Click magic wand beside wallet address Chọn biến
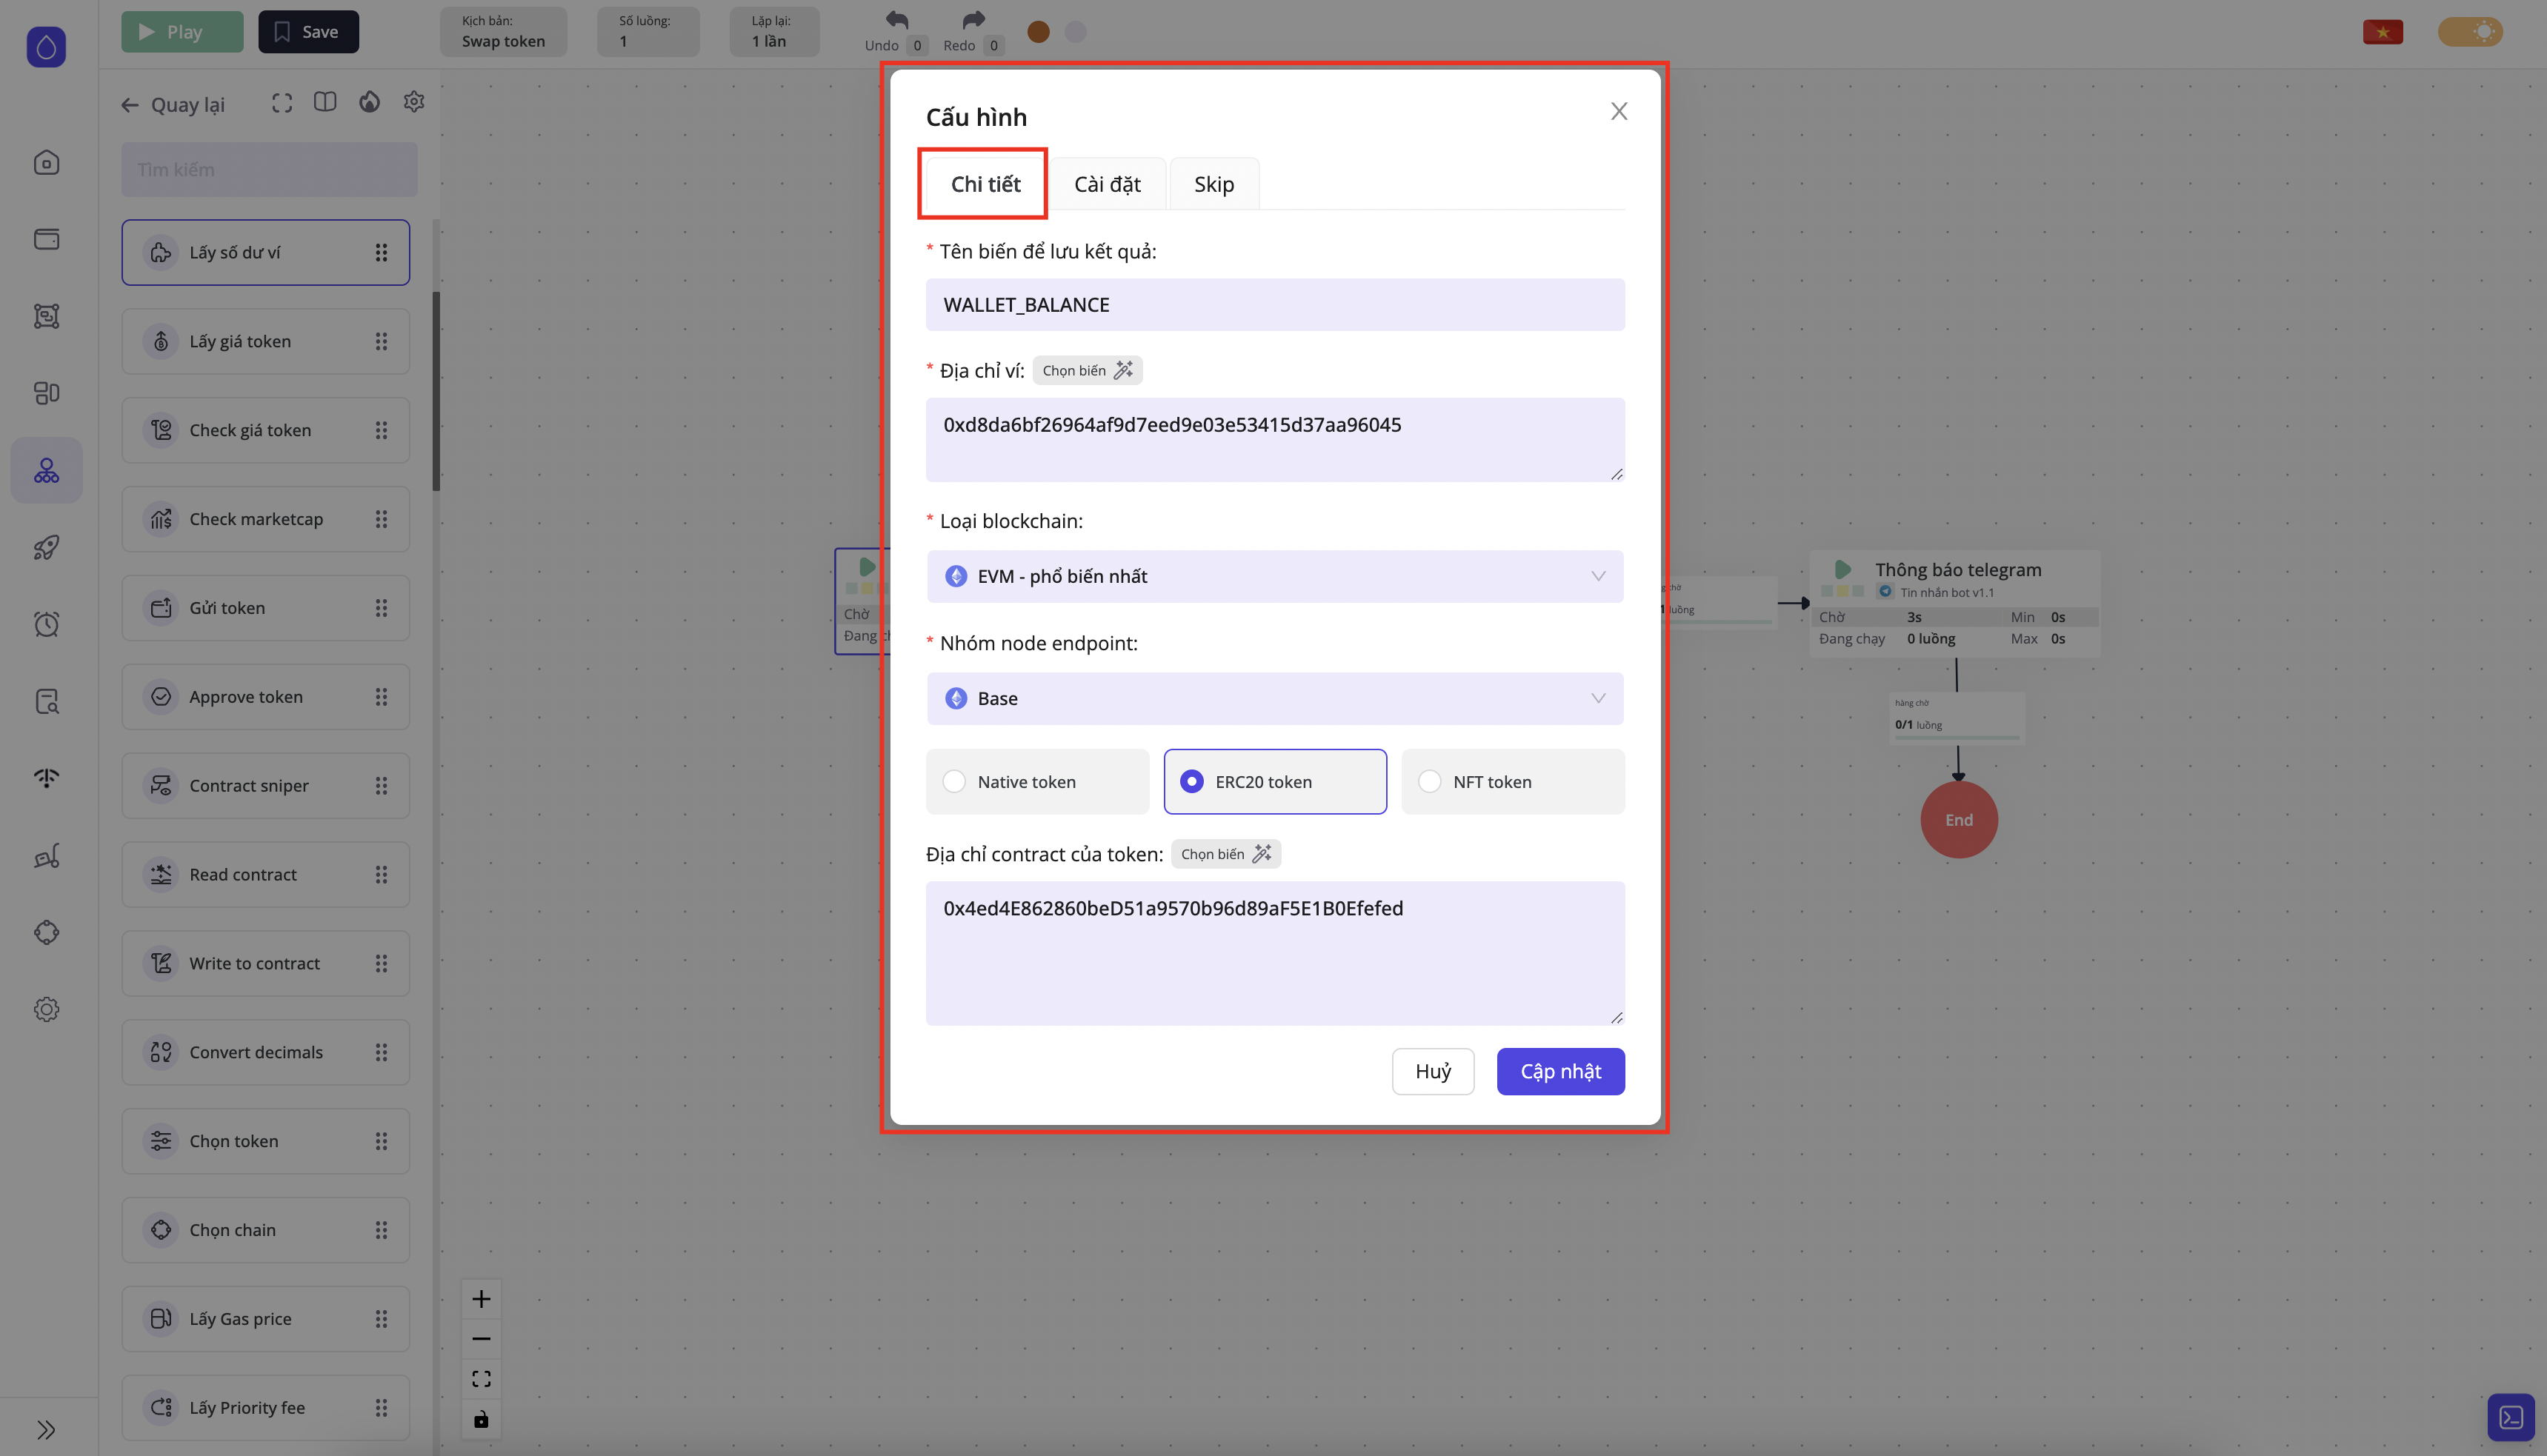 pyautogui.click(x=1124, y=370)
